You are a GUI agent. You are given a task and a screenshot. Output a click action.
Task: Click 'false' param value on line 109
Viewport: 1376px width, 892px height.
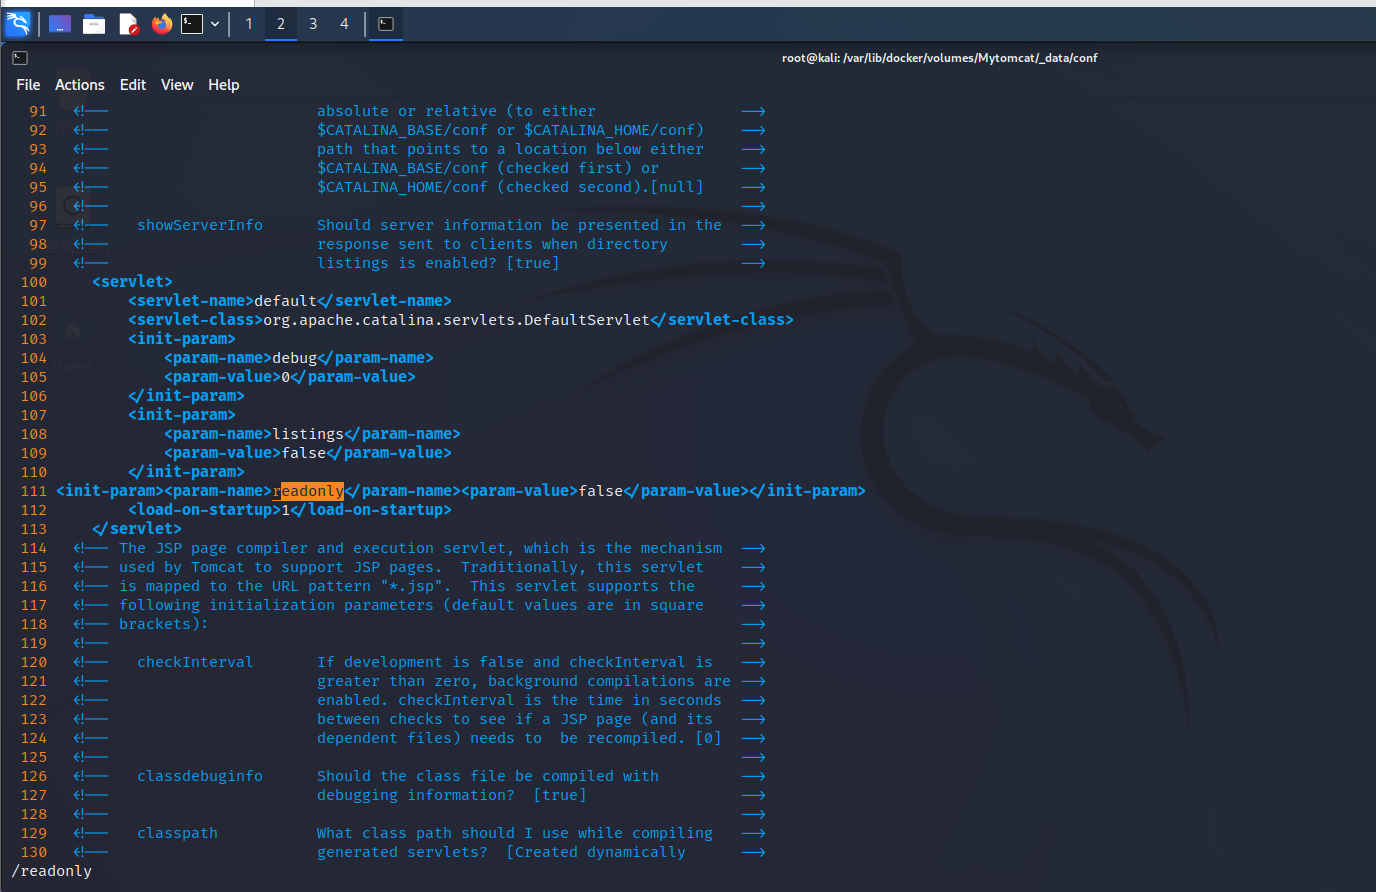point(303,453)
